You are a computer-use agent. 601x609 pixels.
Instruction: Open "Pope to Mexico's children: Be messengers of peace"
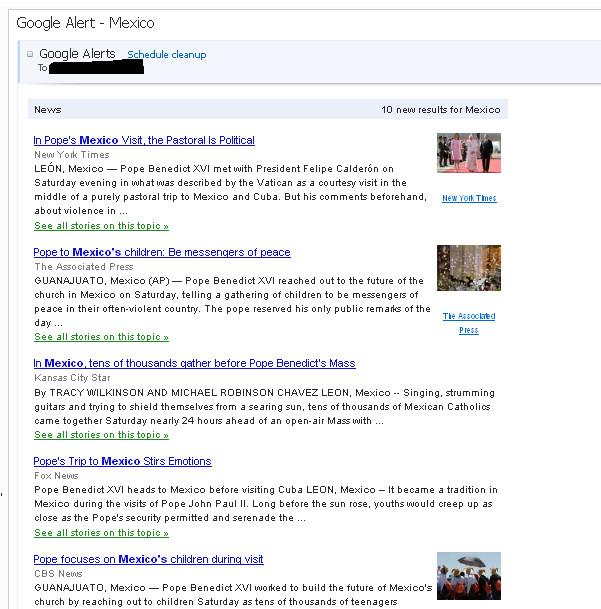click(x=162, y=252)
